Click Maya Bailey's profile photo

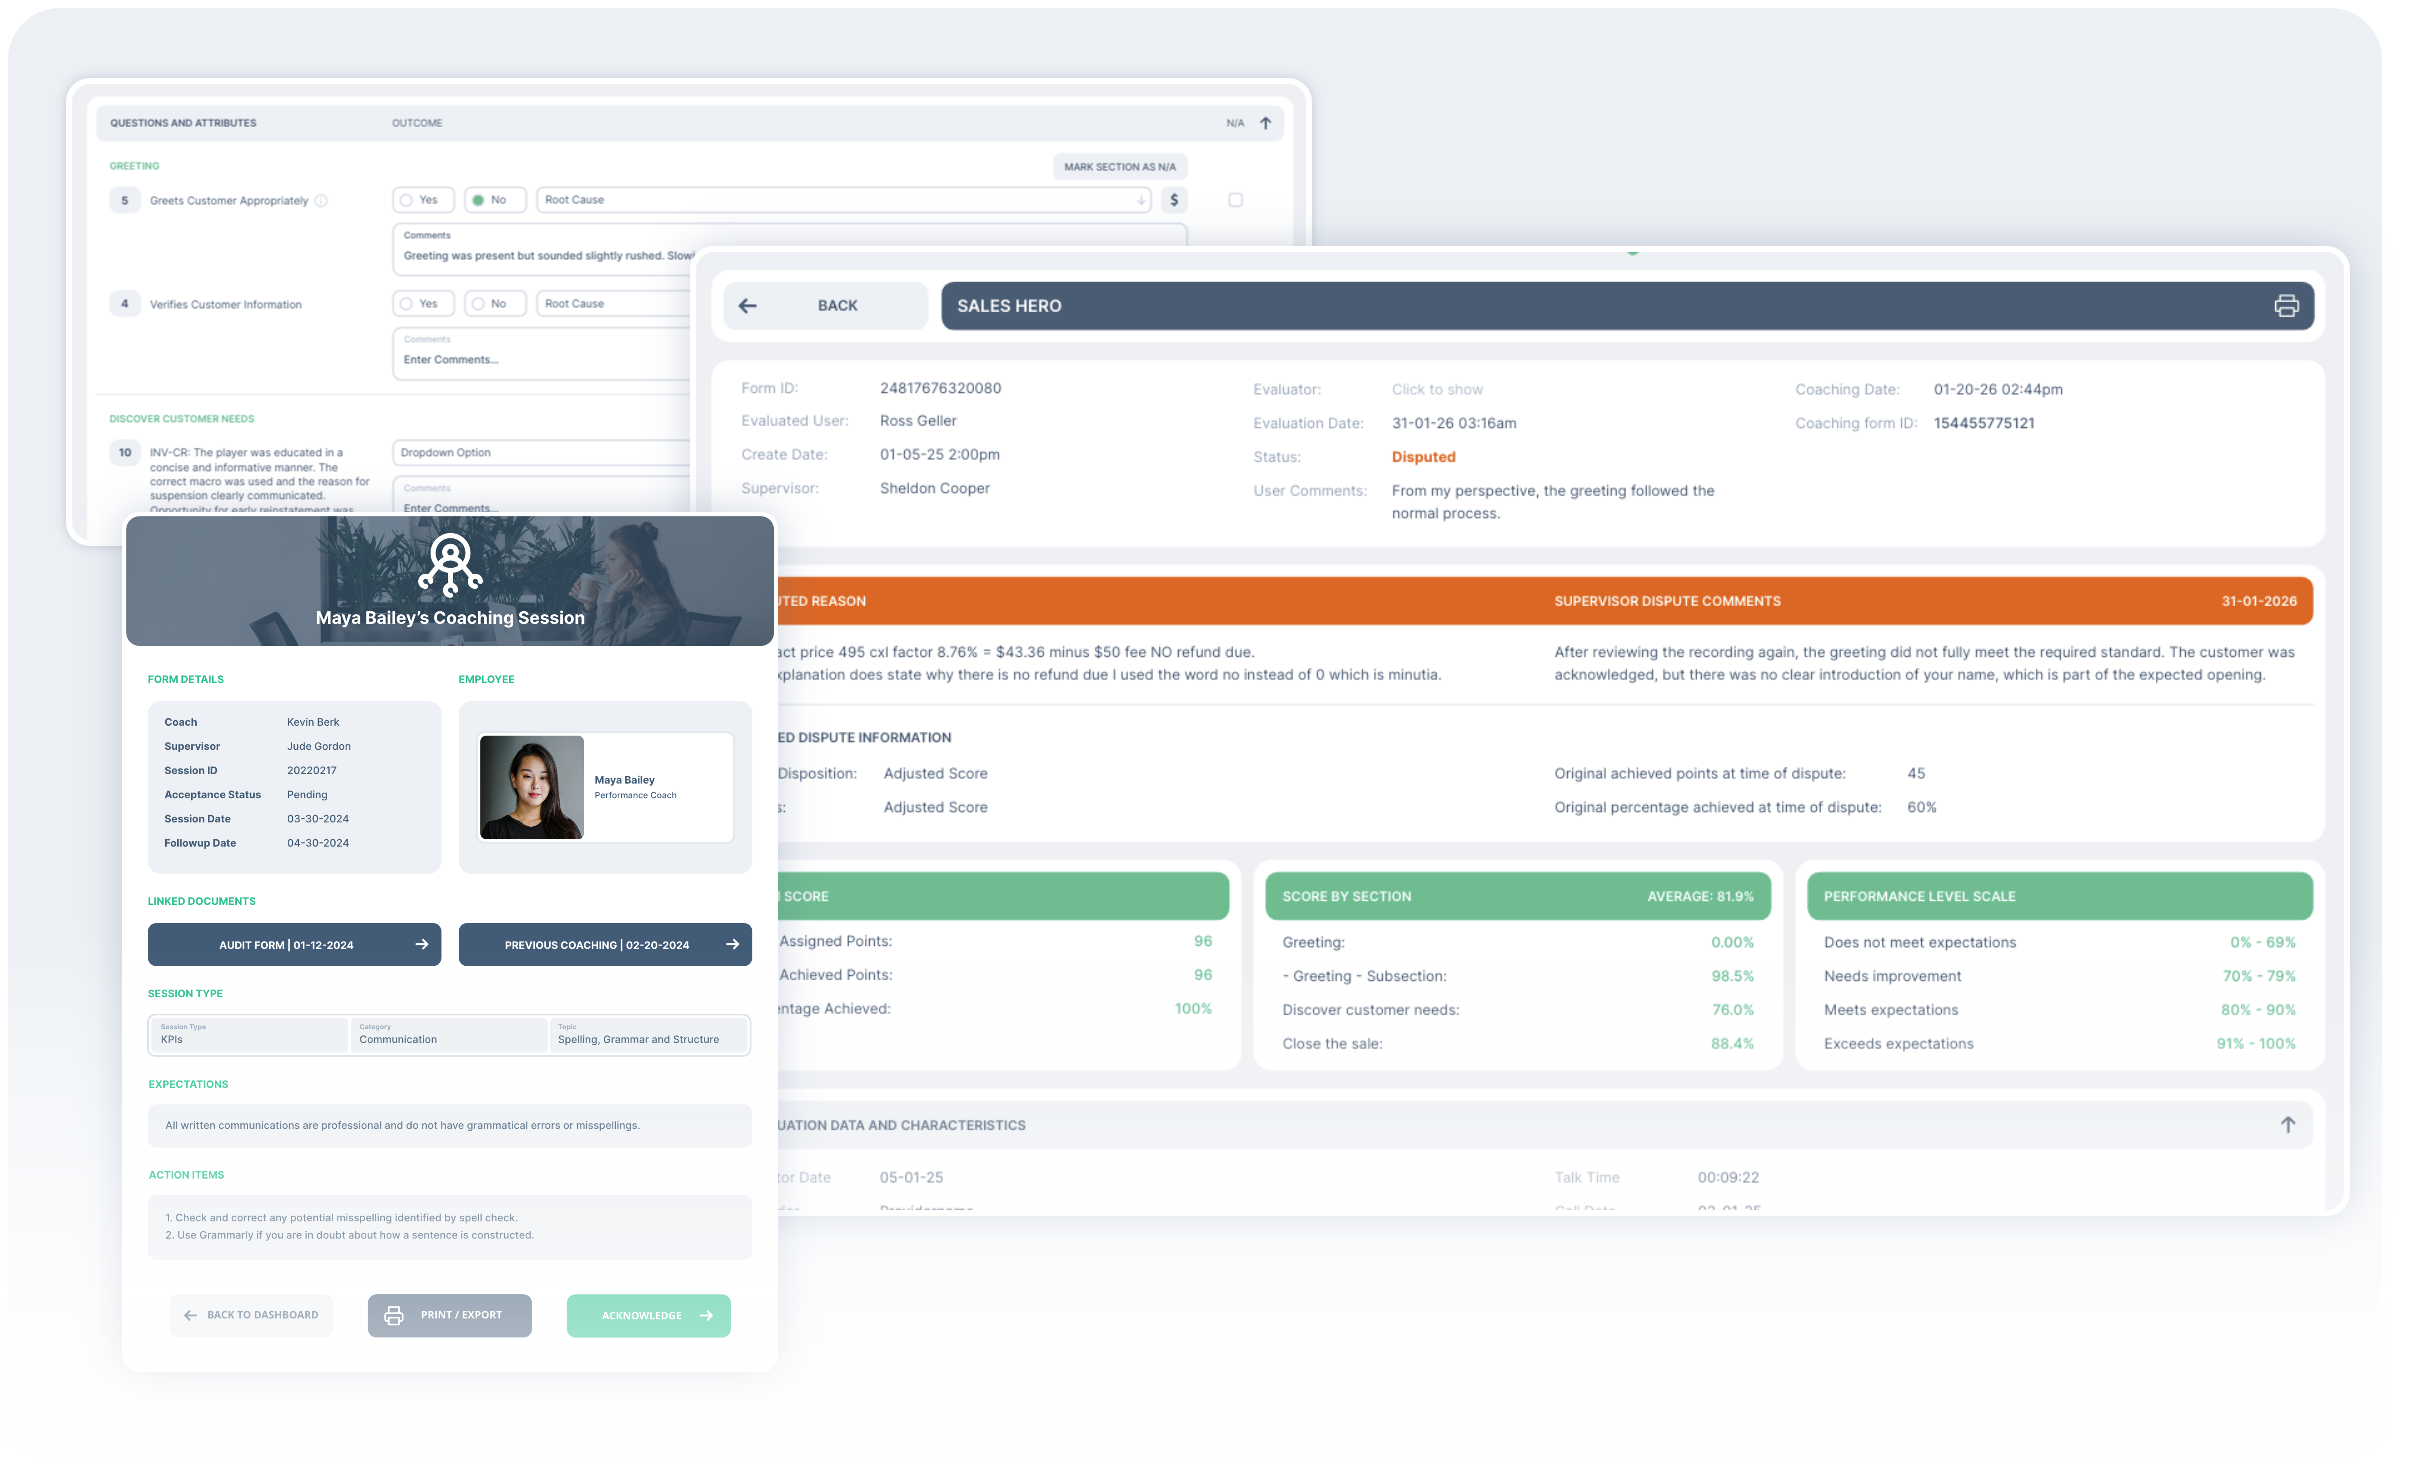pyautogui.click(x=532, y=787)
